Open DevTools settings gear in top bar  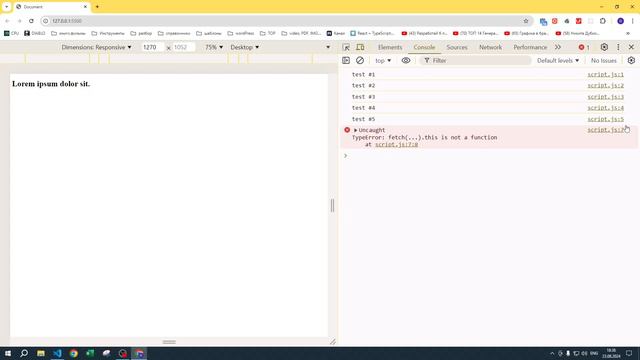[604, 47]
